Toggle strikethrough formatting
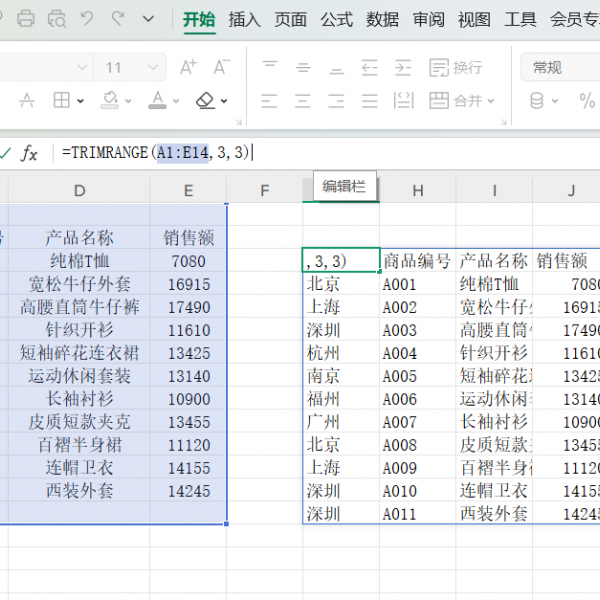600x600 pixels. [x=27, y=101]
